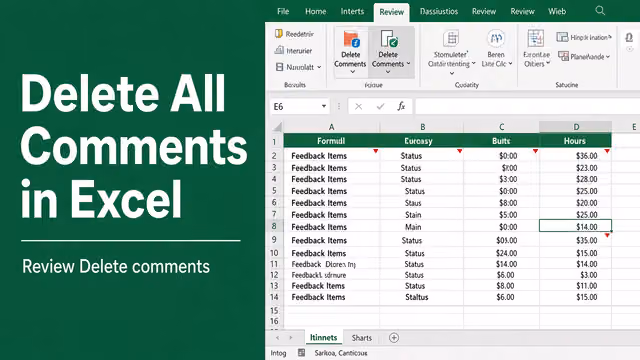Image resolution: width=640 pixels, height=360 pixels.
Task: Select column D header
Action: click(x=576, y=127)
